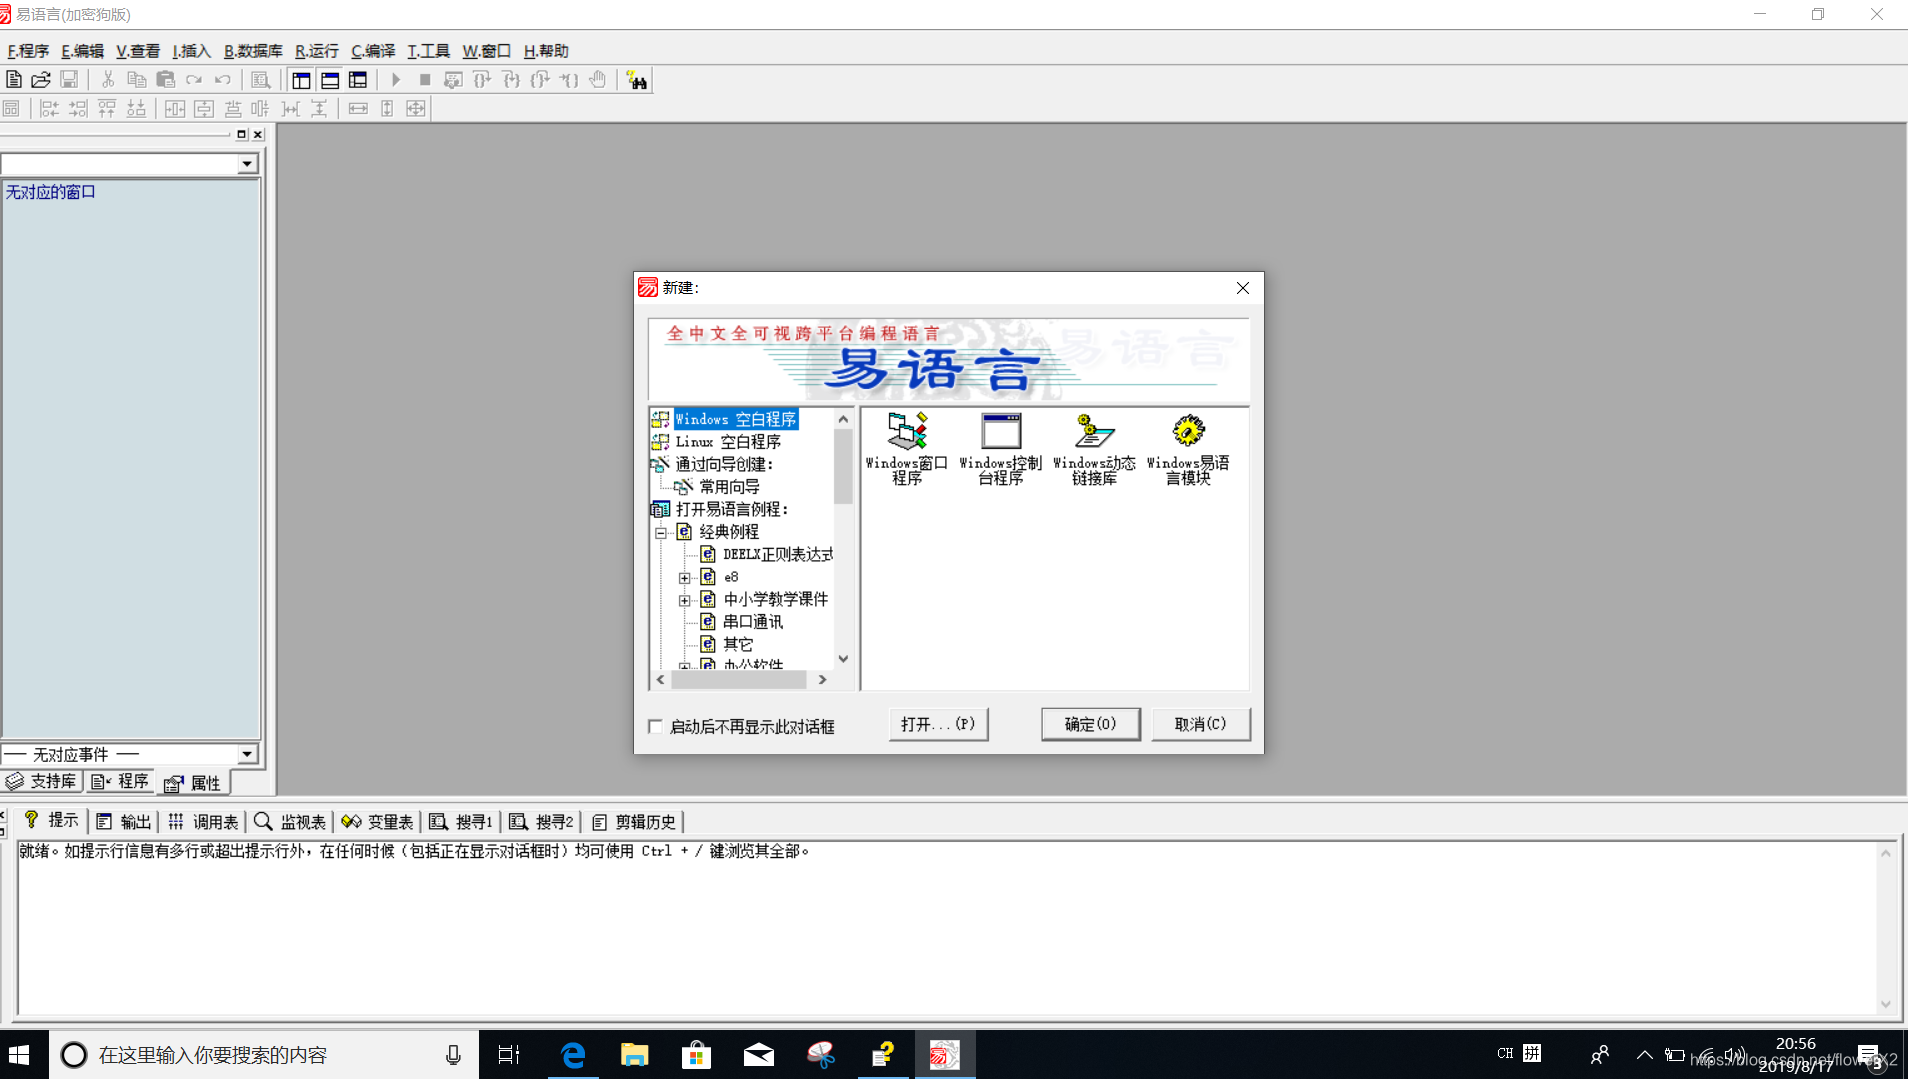1908x1079 pixels.
Task: Click the hand breakpoint toolbar icon
Action: click(x=598, y=80)
